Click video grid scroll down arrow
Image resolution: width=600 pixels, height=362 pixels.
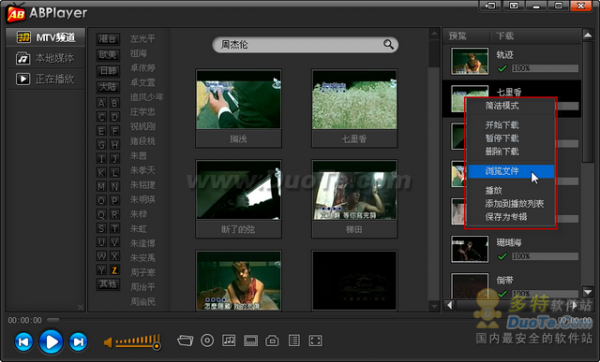[x=434, y=306]
